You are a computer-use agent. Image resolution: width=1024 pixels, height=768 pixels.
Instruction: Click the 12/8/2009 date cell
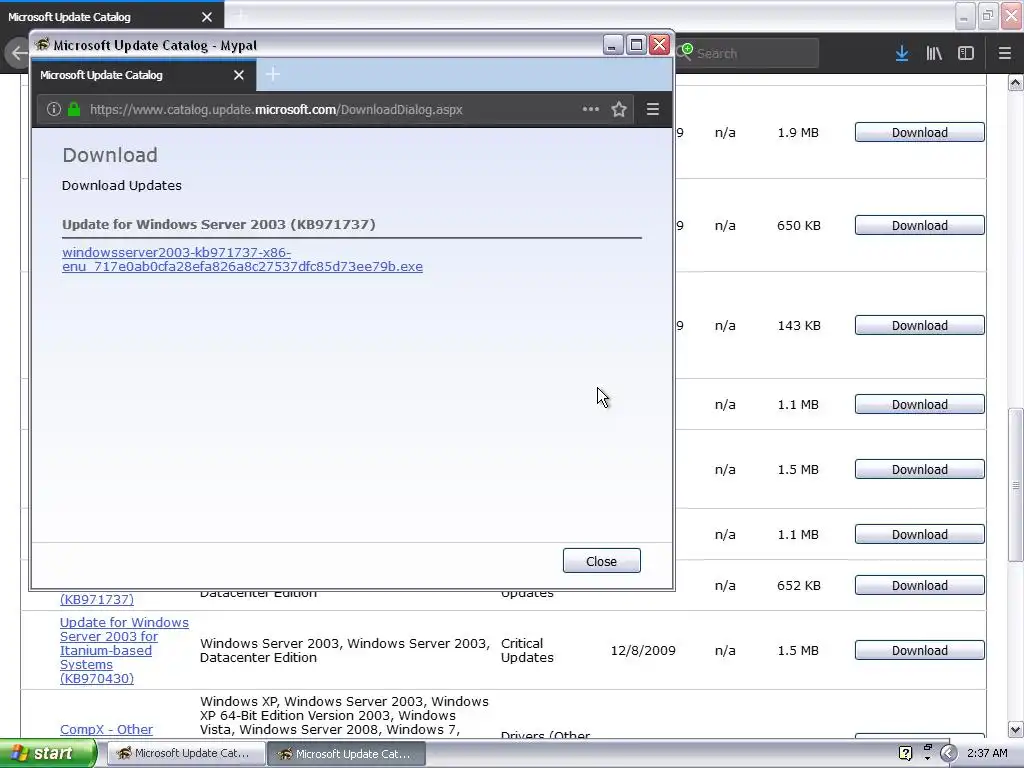tap(643, 650)
